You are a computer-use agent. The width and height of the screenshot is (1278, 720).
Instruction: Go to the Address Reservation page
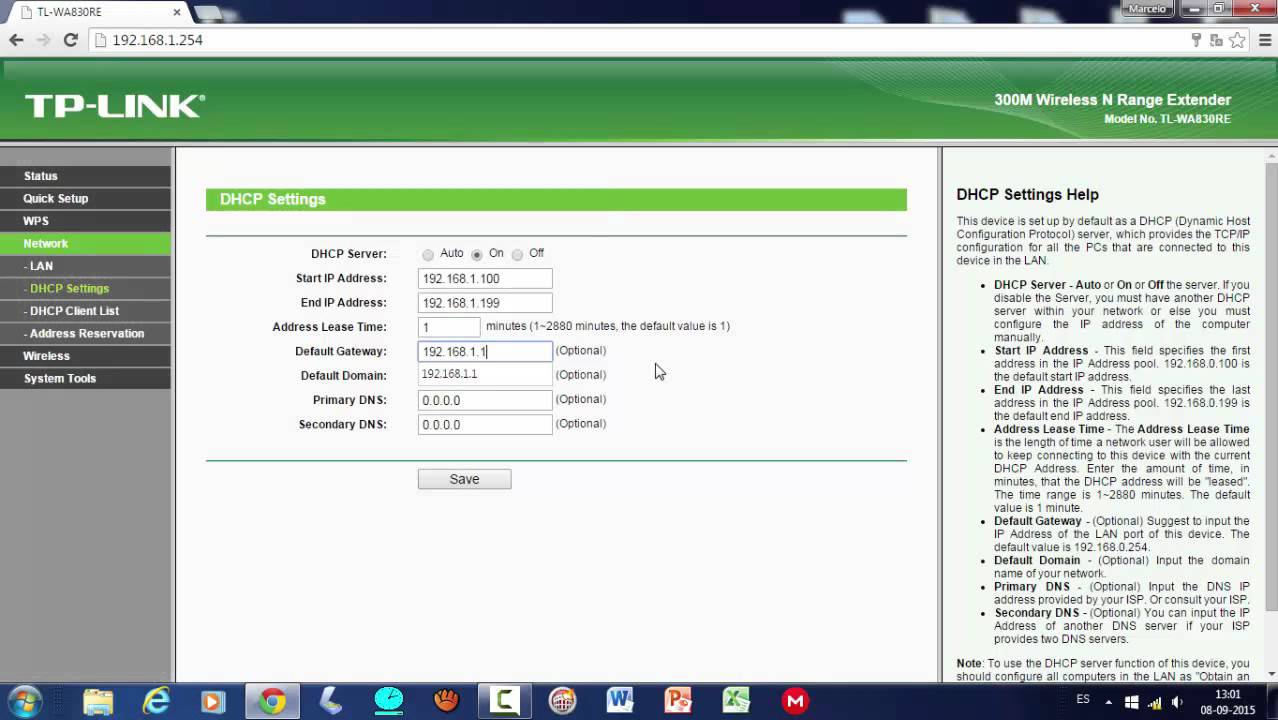coord(86,334)
